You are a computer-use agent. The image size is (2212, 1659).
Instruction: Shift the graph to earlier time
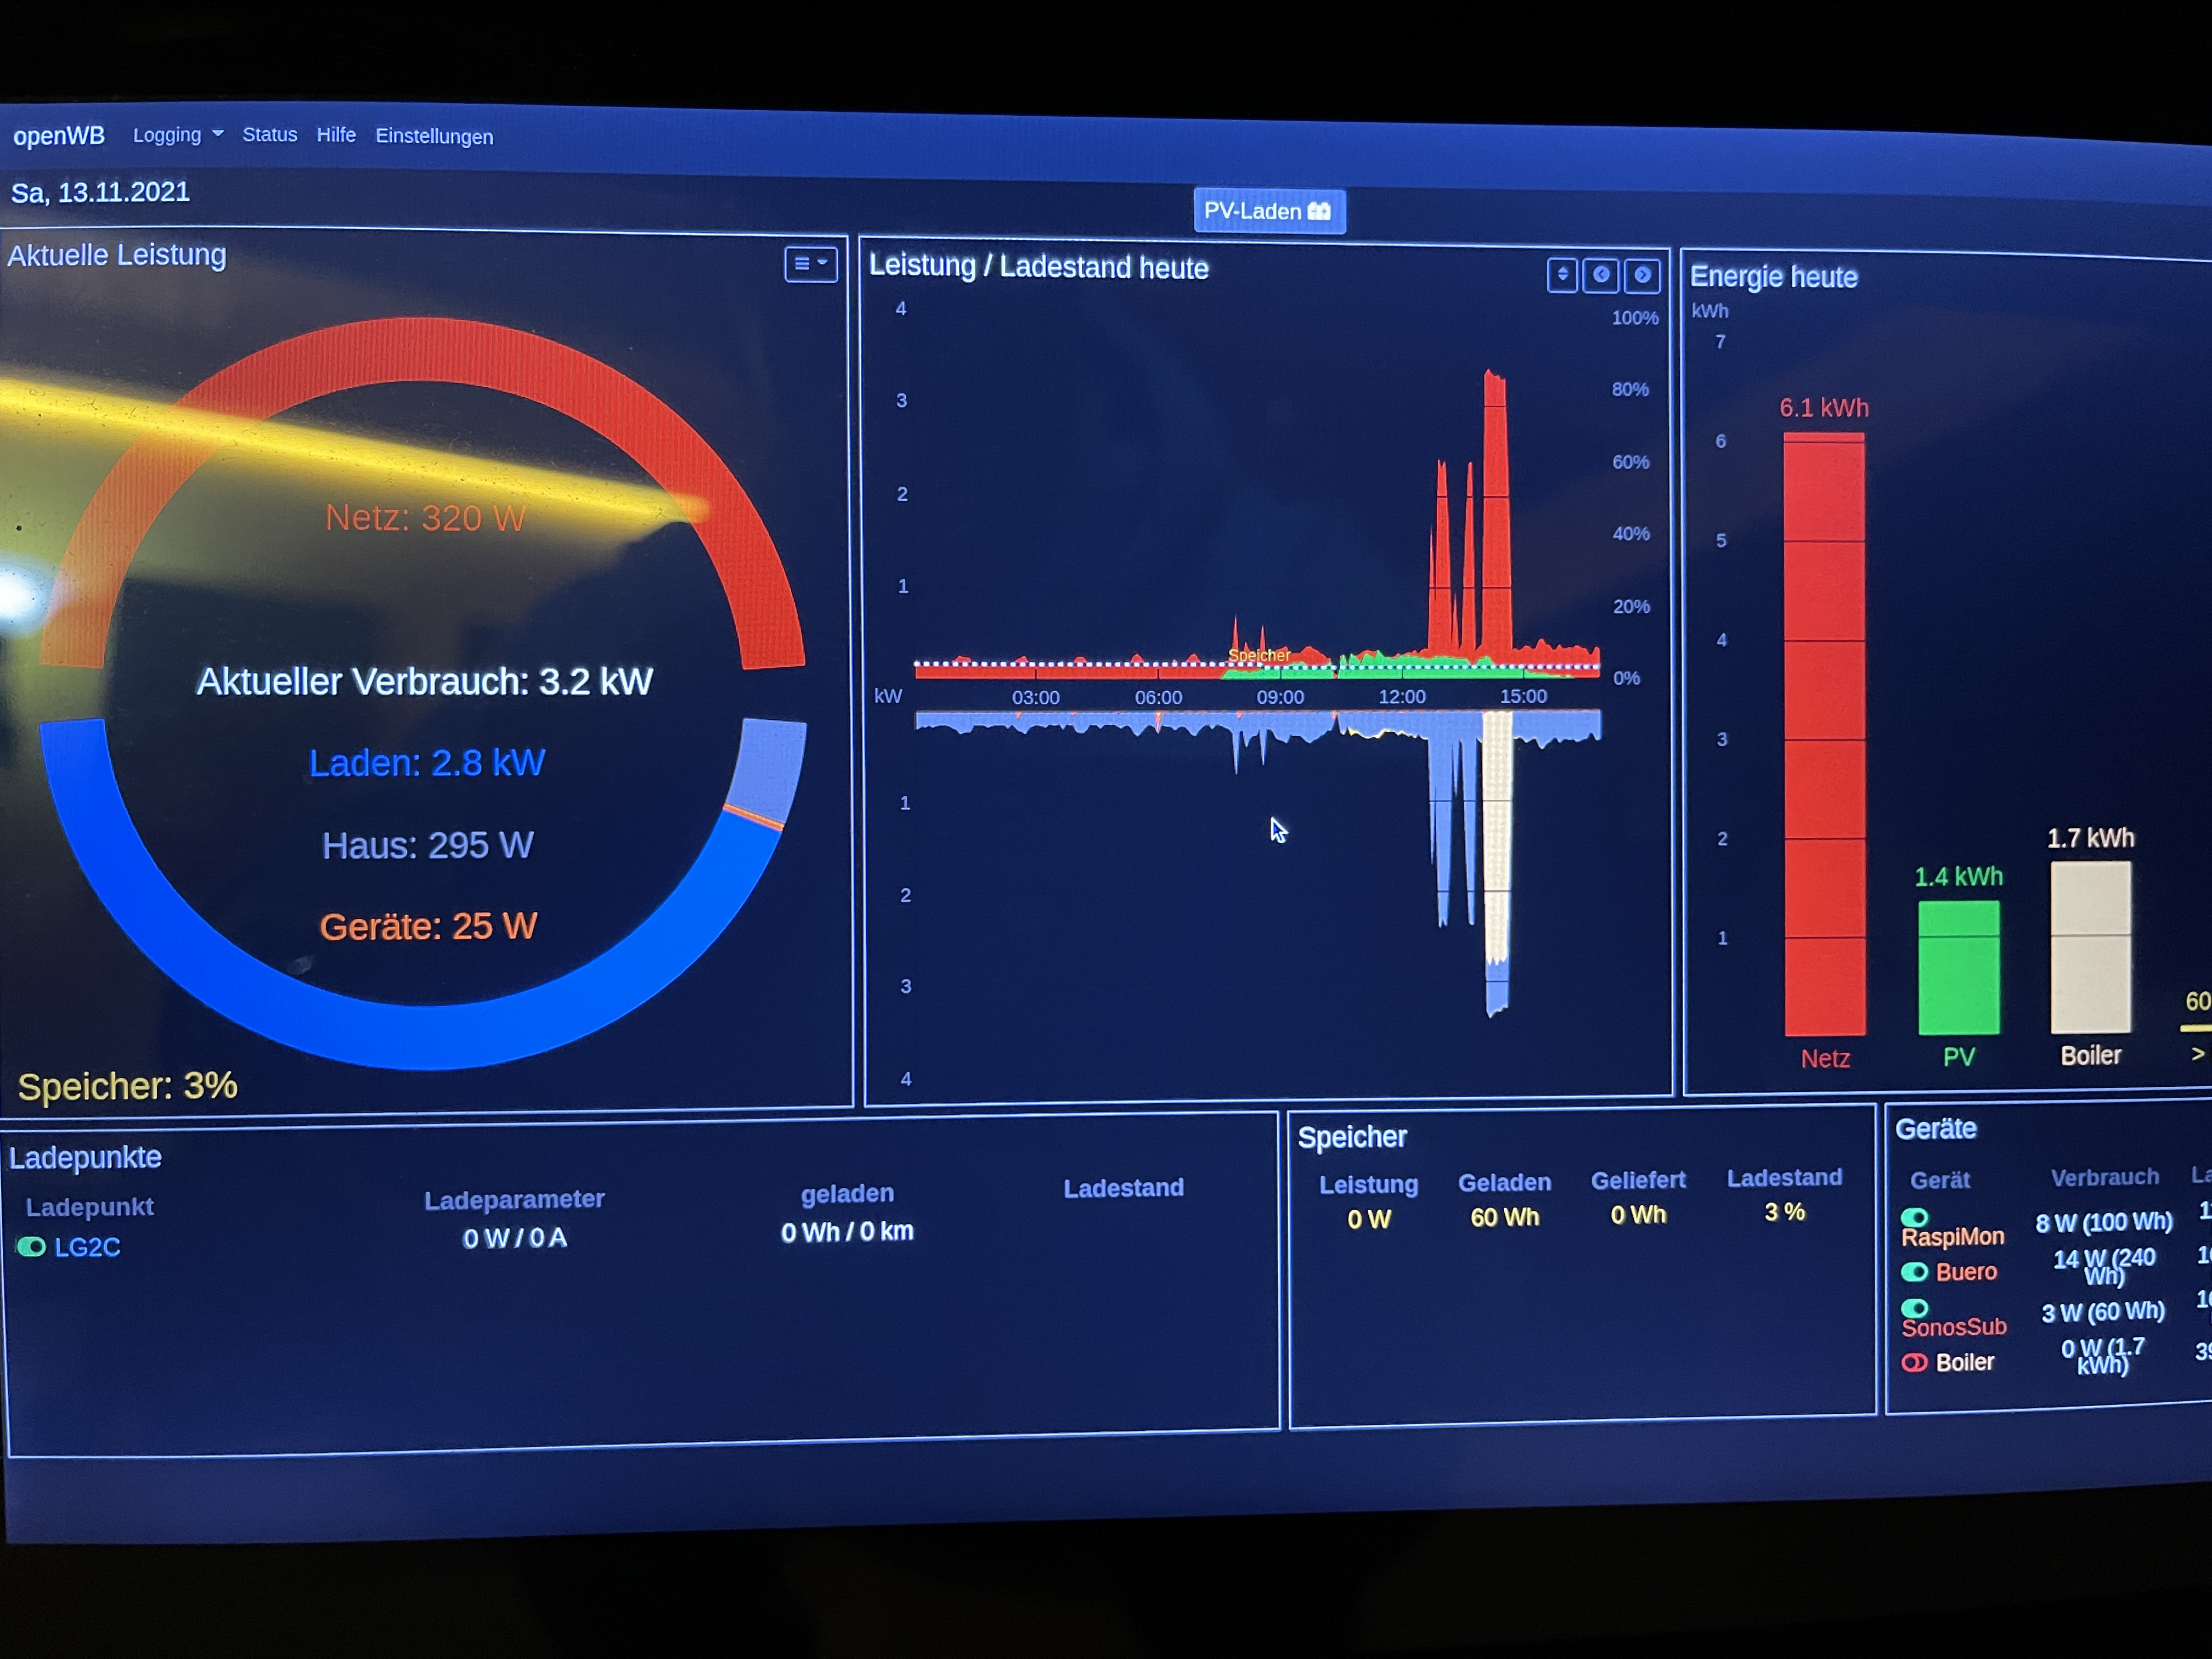pos(1601,275)
